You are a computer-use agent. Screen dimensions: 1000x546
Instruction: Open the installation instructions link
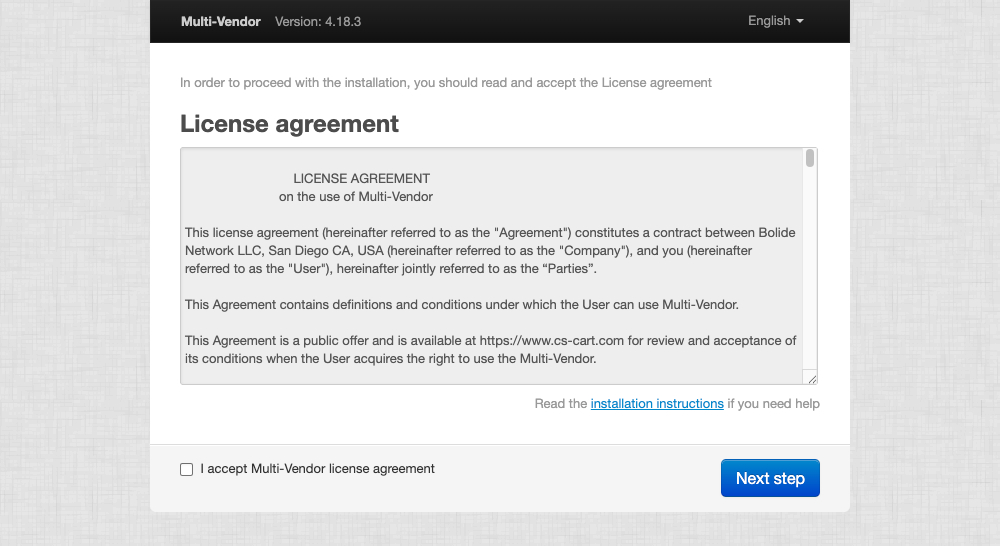point(657,404)
